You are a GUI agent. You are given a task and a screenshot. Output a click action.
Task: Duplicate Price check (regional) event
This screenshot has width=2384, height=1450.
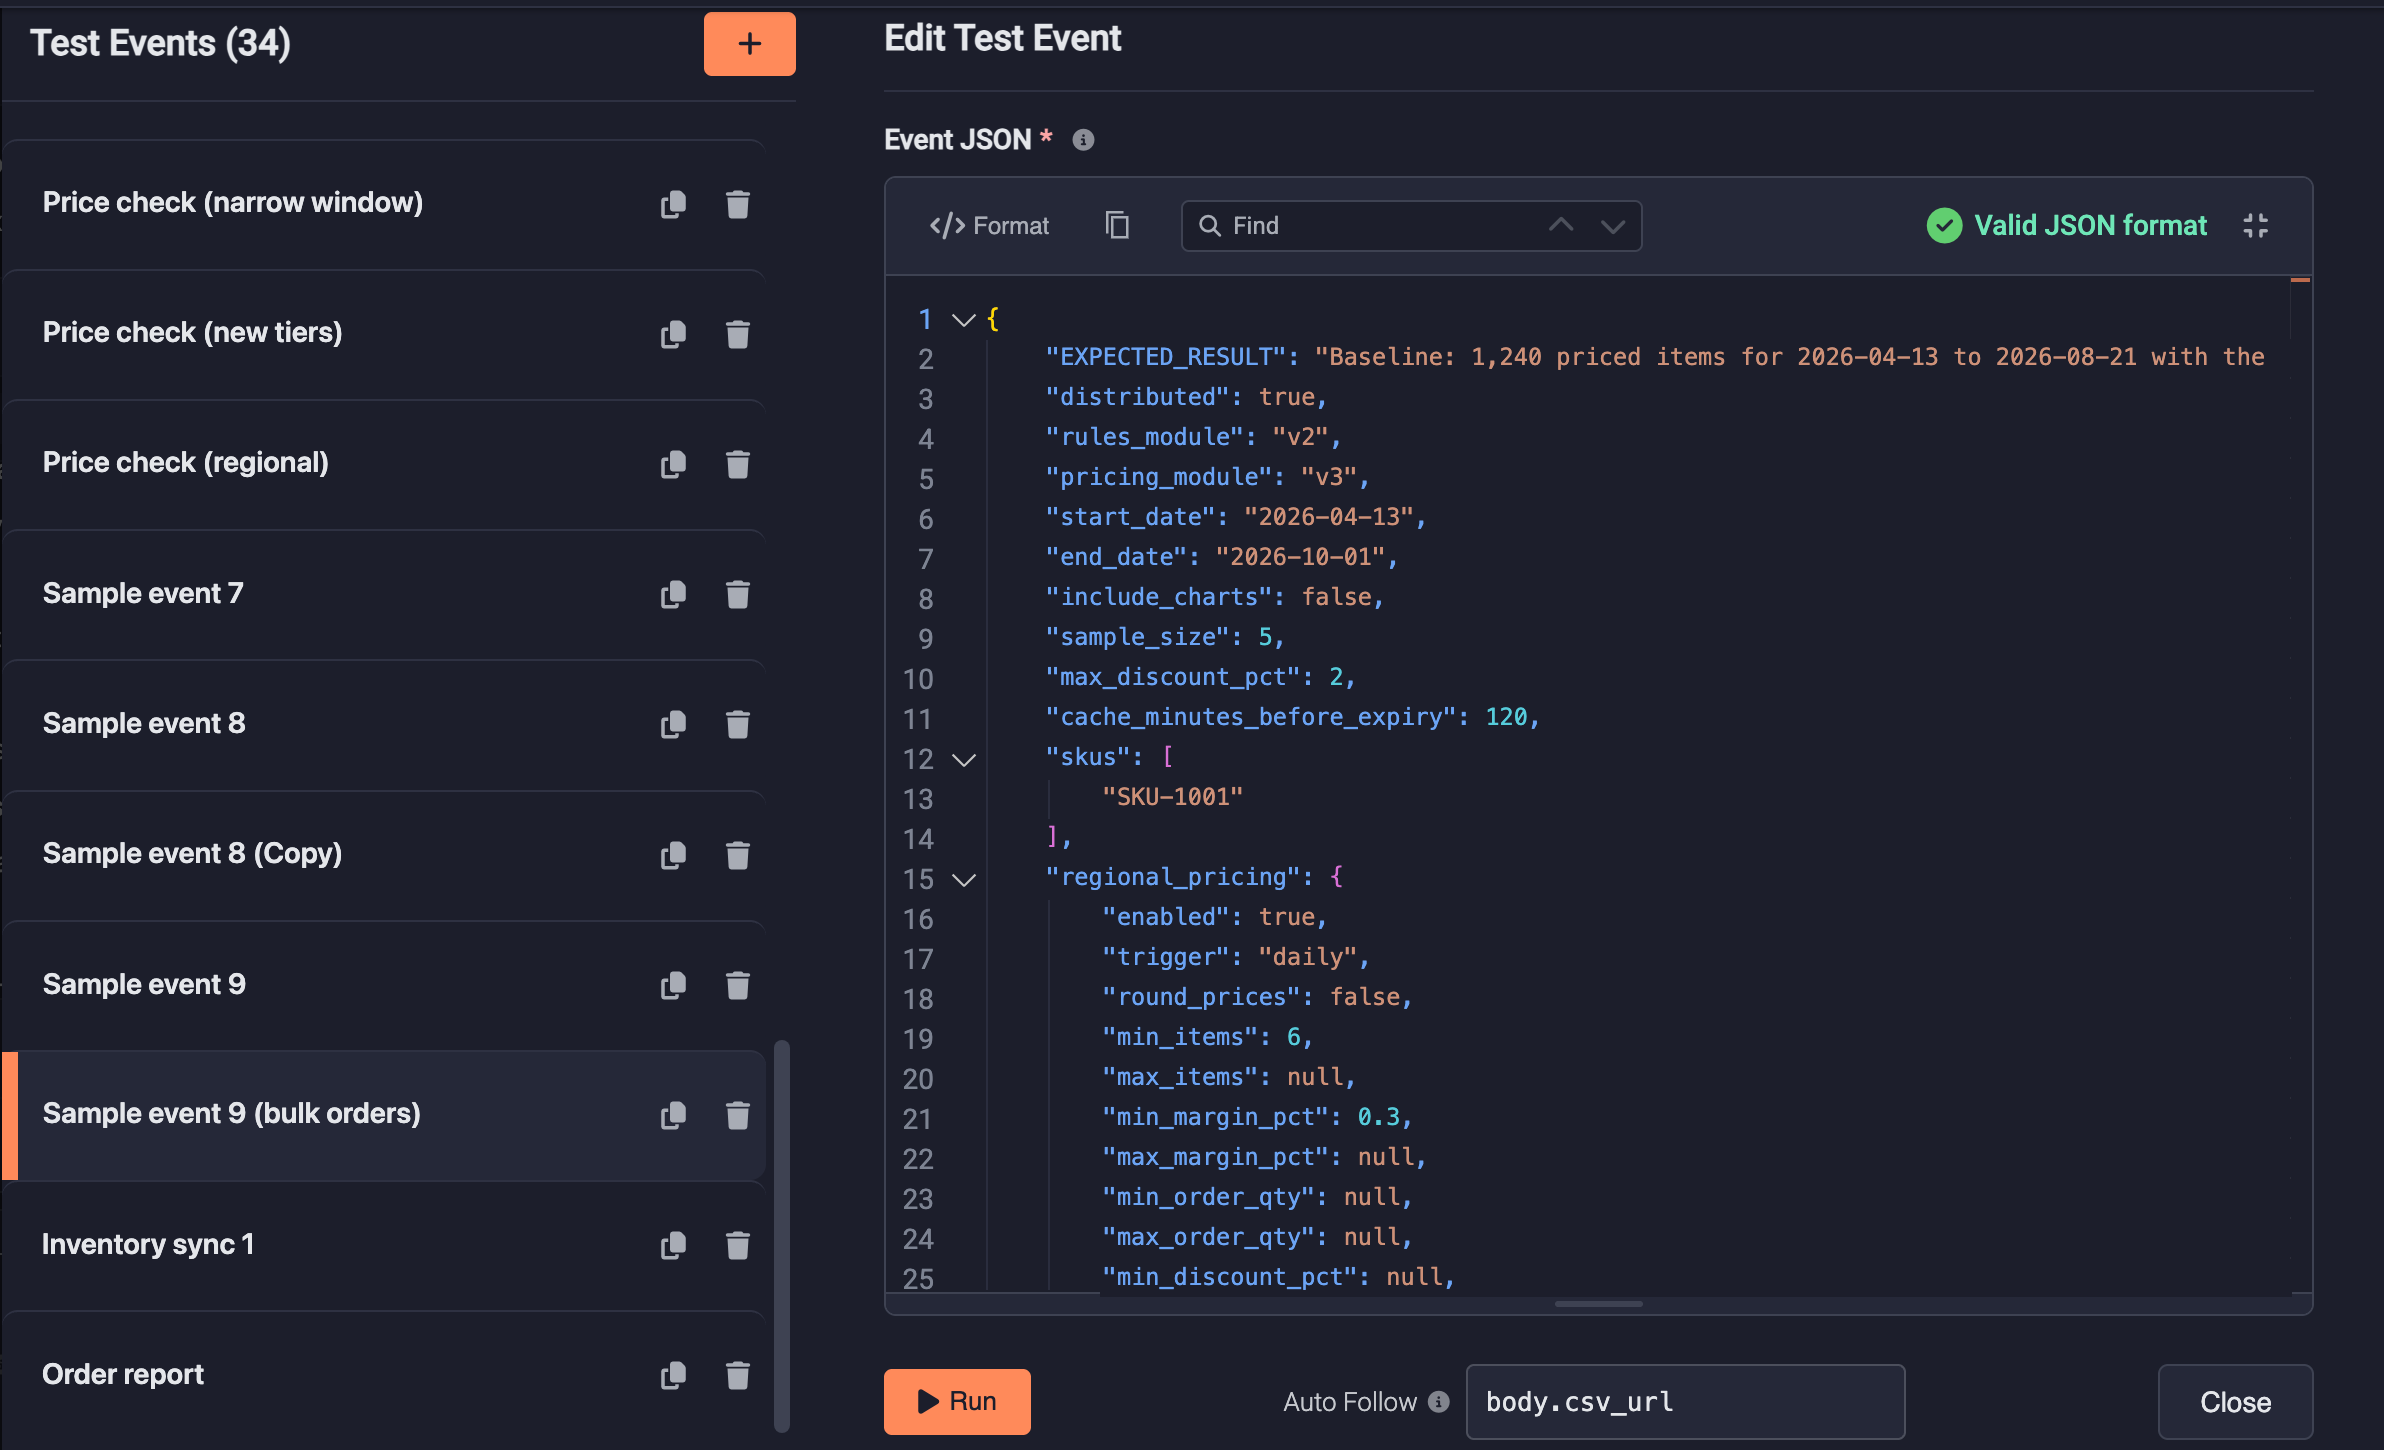click(673, 464)
